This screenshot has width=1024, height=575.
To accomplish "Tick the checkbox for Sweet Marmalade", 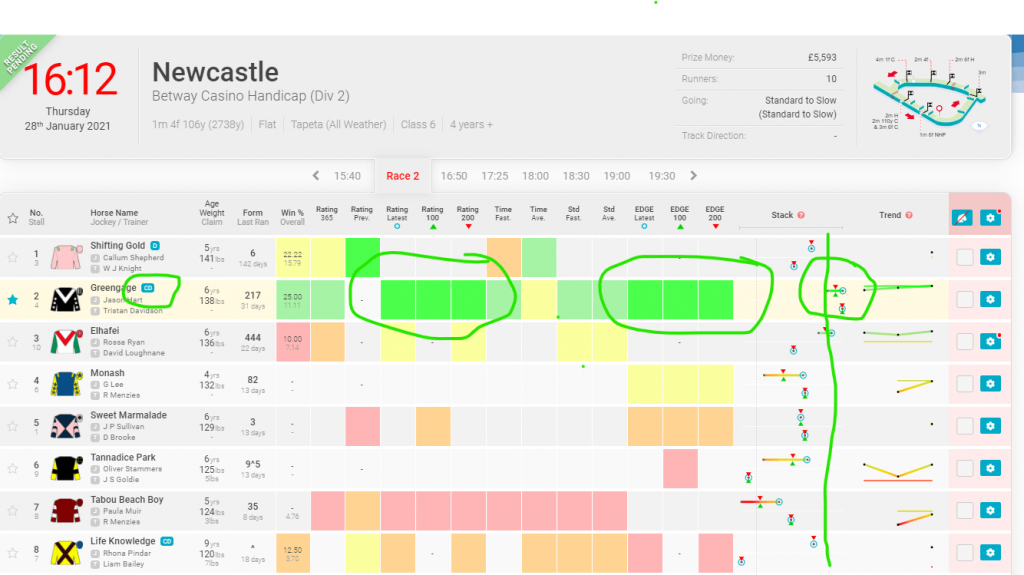I will click(x=964, y=426).
